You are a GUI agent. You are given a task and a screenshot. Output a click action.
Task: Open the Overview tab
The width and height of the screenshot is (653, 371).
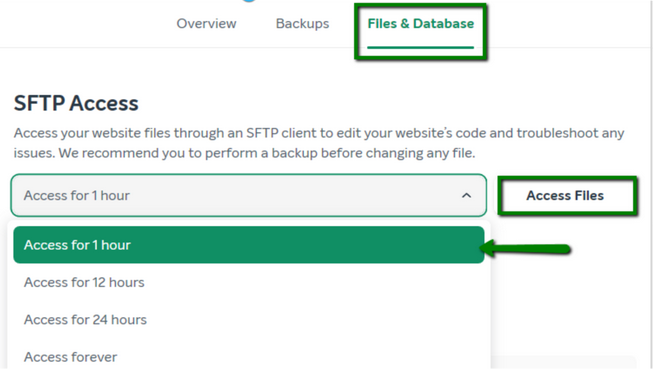tap(206, 23)
